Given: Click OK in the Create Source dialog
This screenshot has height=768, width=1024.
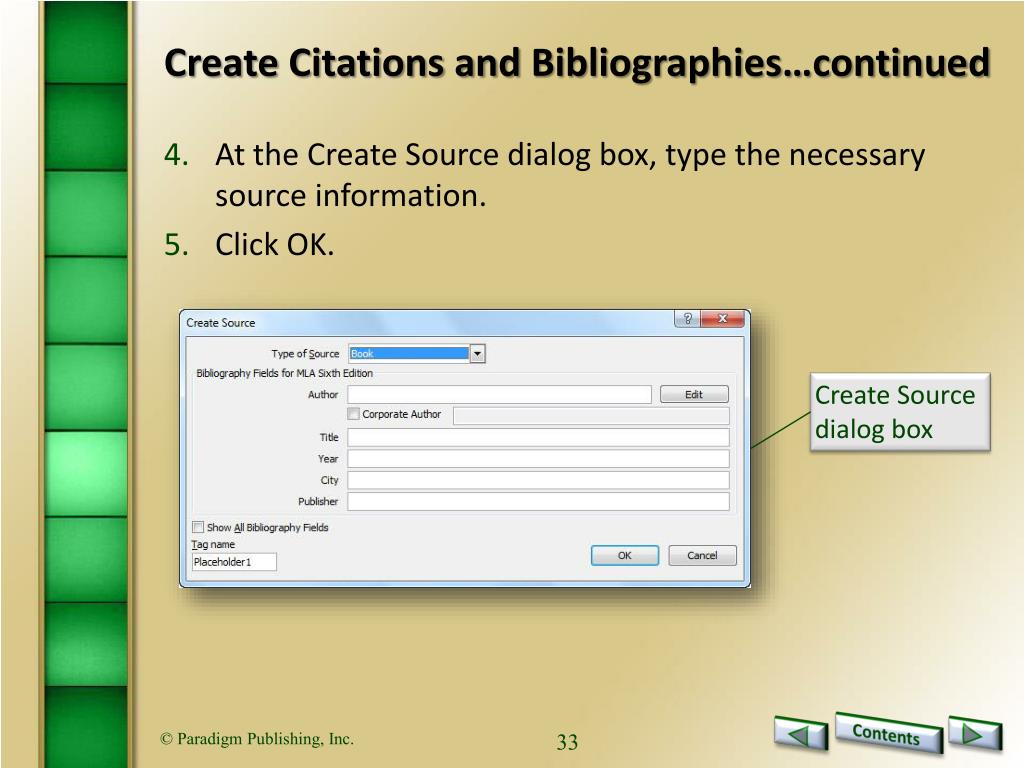Looking at the screenshot, I should (x=625, y=555).
